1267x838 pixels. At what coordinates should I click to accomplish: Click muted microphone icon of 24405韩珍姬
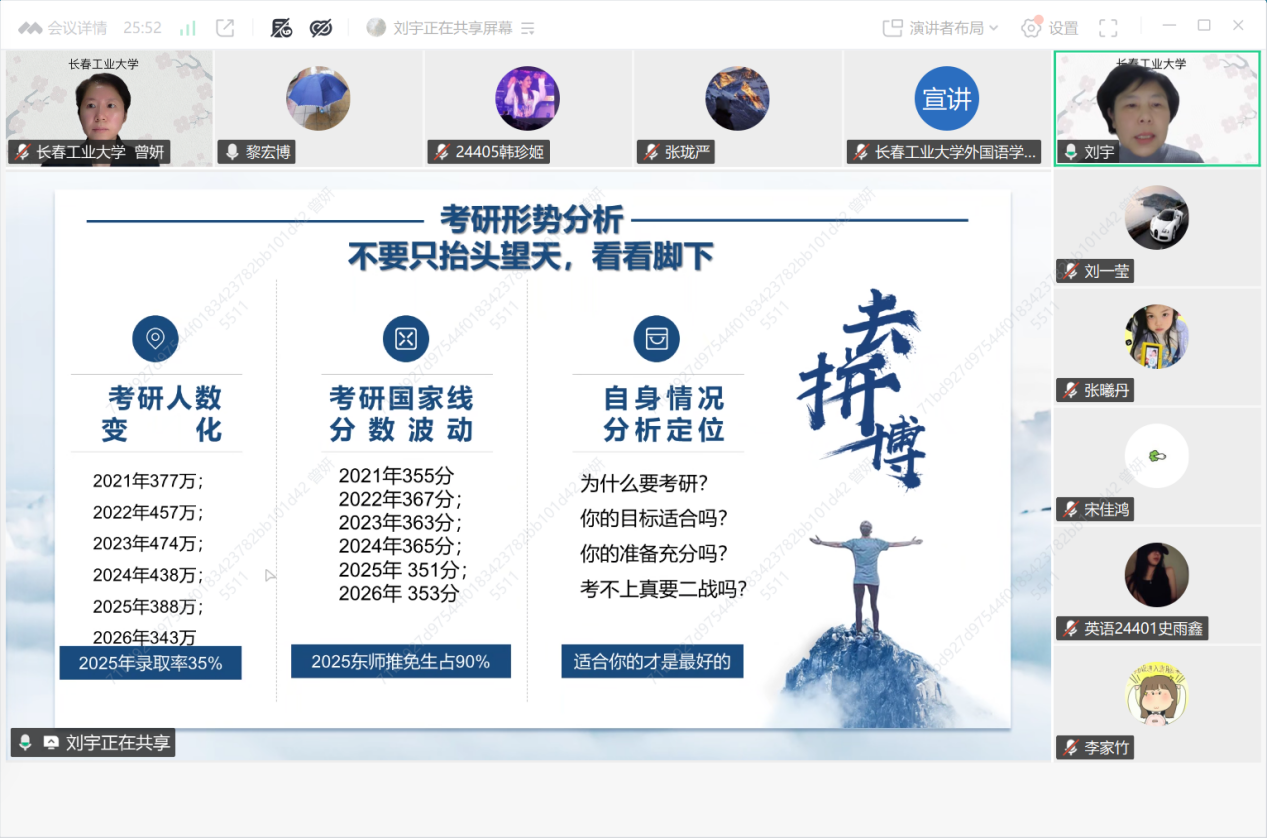441,152
